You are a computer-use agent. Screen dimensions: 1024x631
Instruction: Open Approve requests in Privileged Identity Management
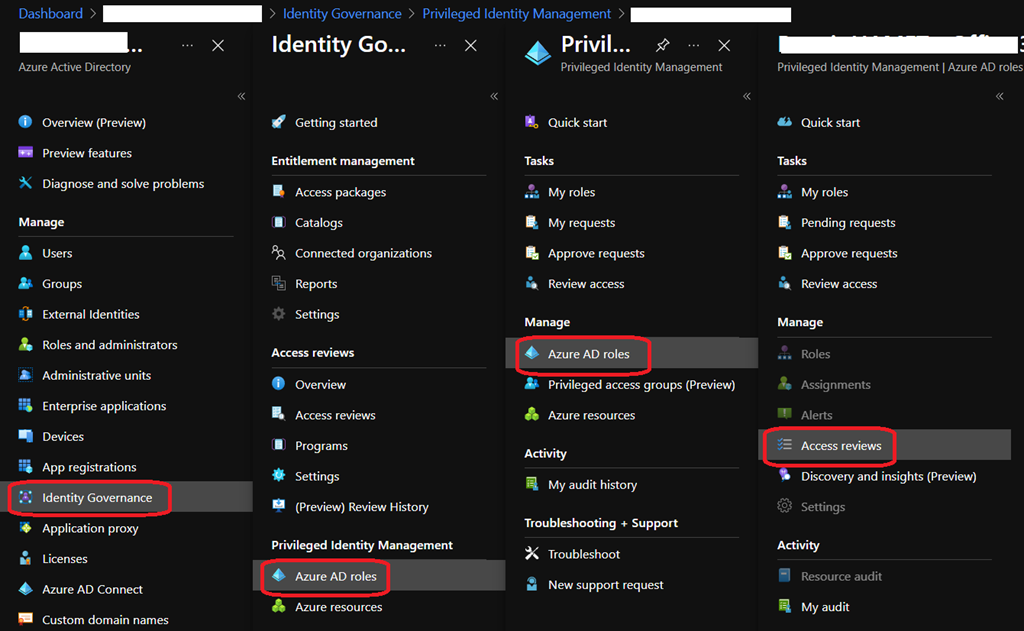click(596, 254)
